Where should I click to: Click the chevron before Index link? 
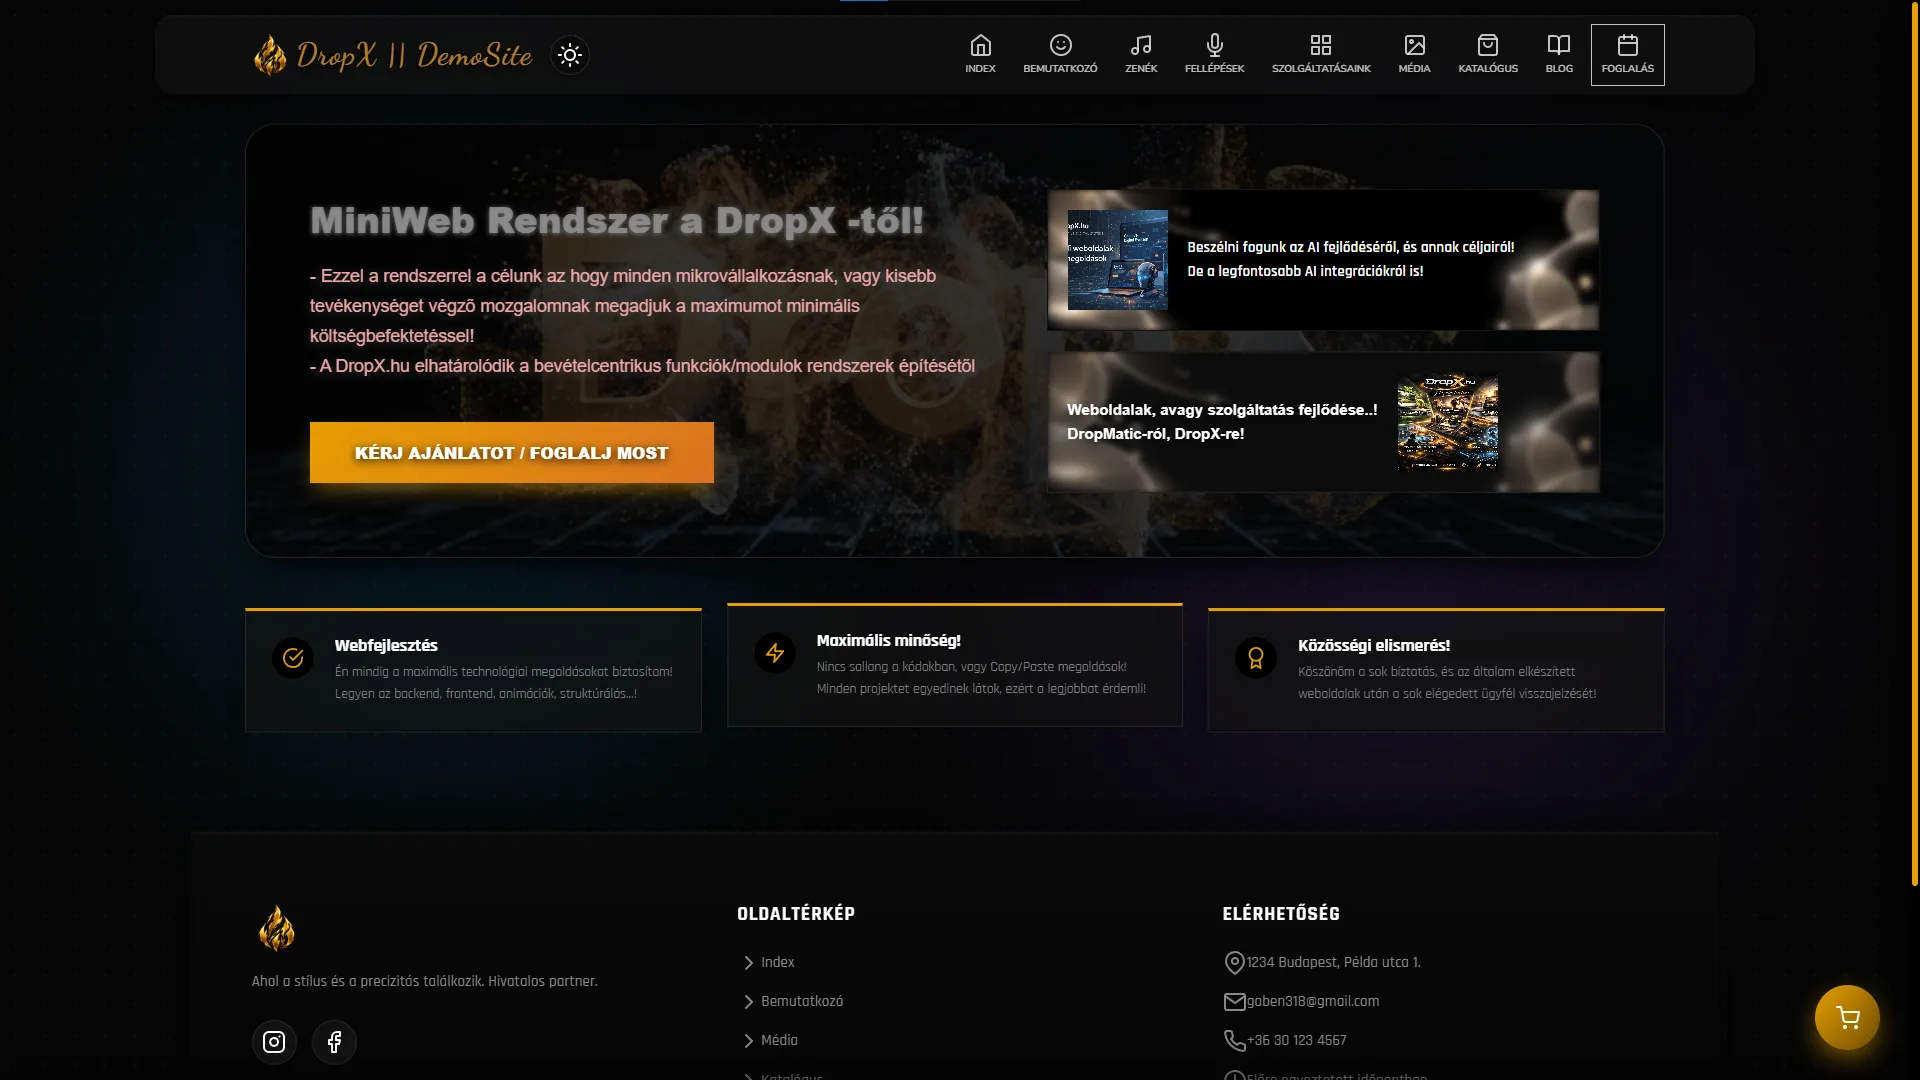click(x=748, y=962)
